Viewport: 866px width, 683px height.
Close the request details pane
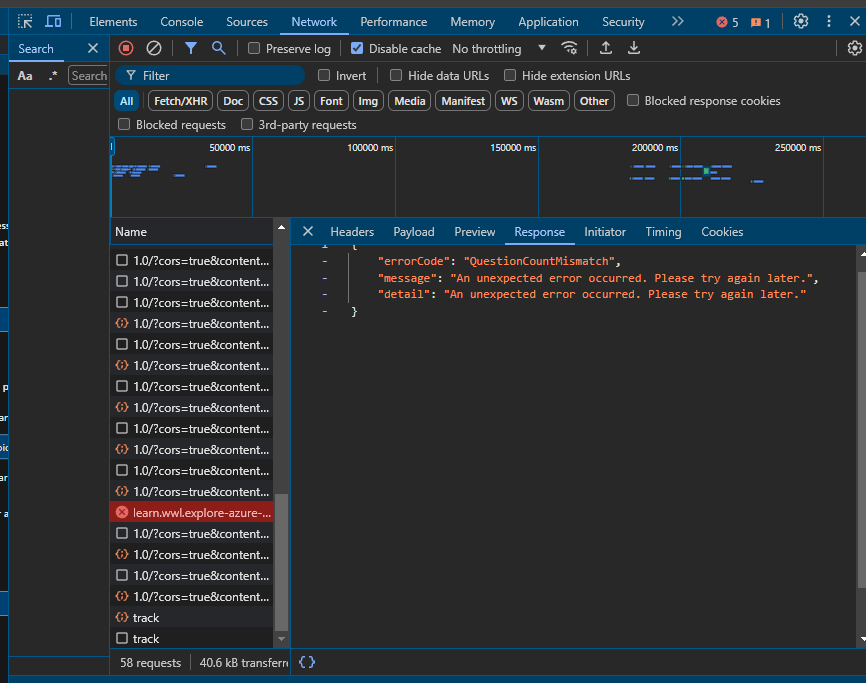[x=308, y=231]
